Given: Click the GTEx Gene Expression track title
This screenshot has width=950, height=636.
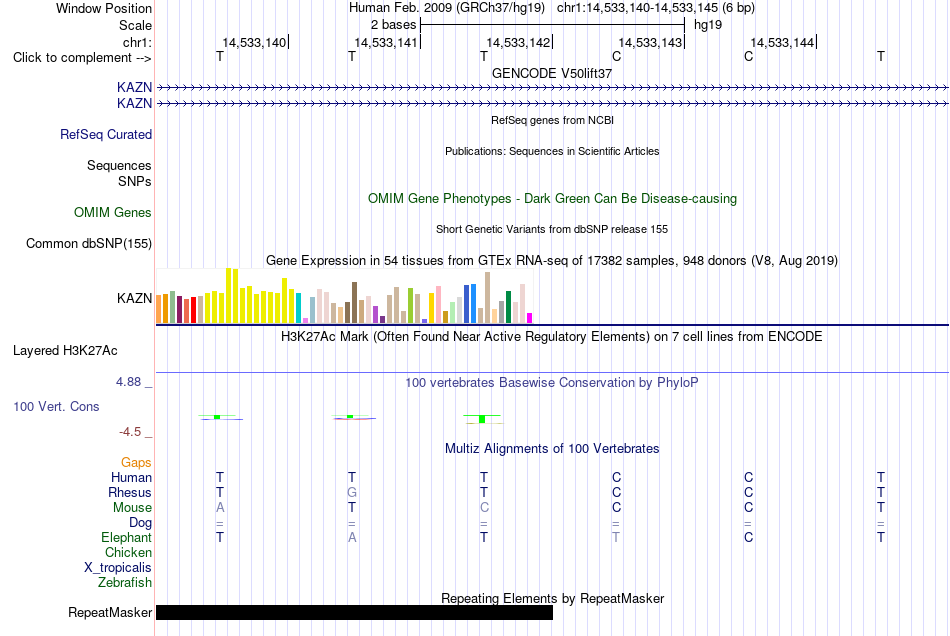Looking at the screenshot, I should (x=552, y=260).
